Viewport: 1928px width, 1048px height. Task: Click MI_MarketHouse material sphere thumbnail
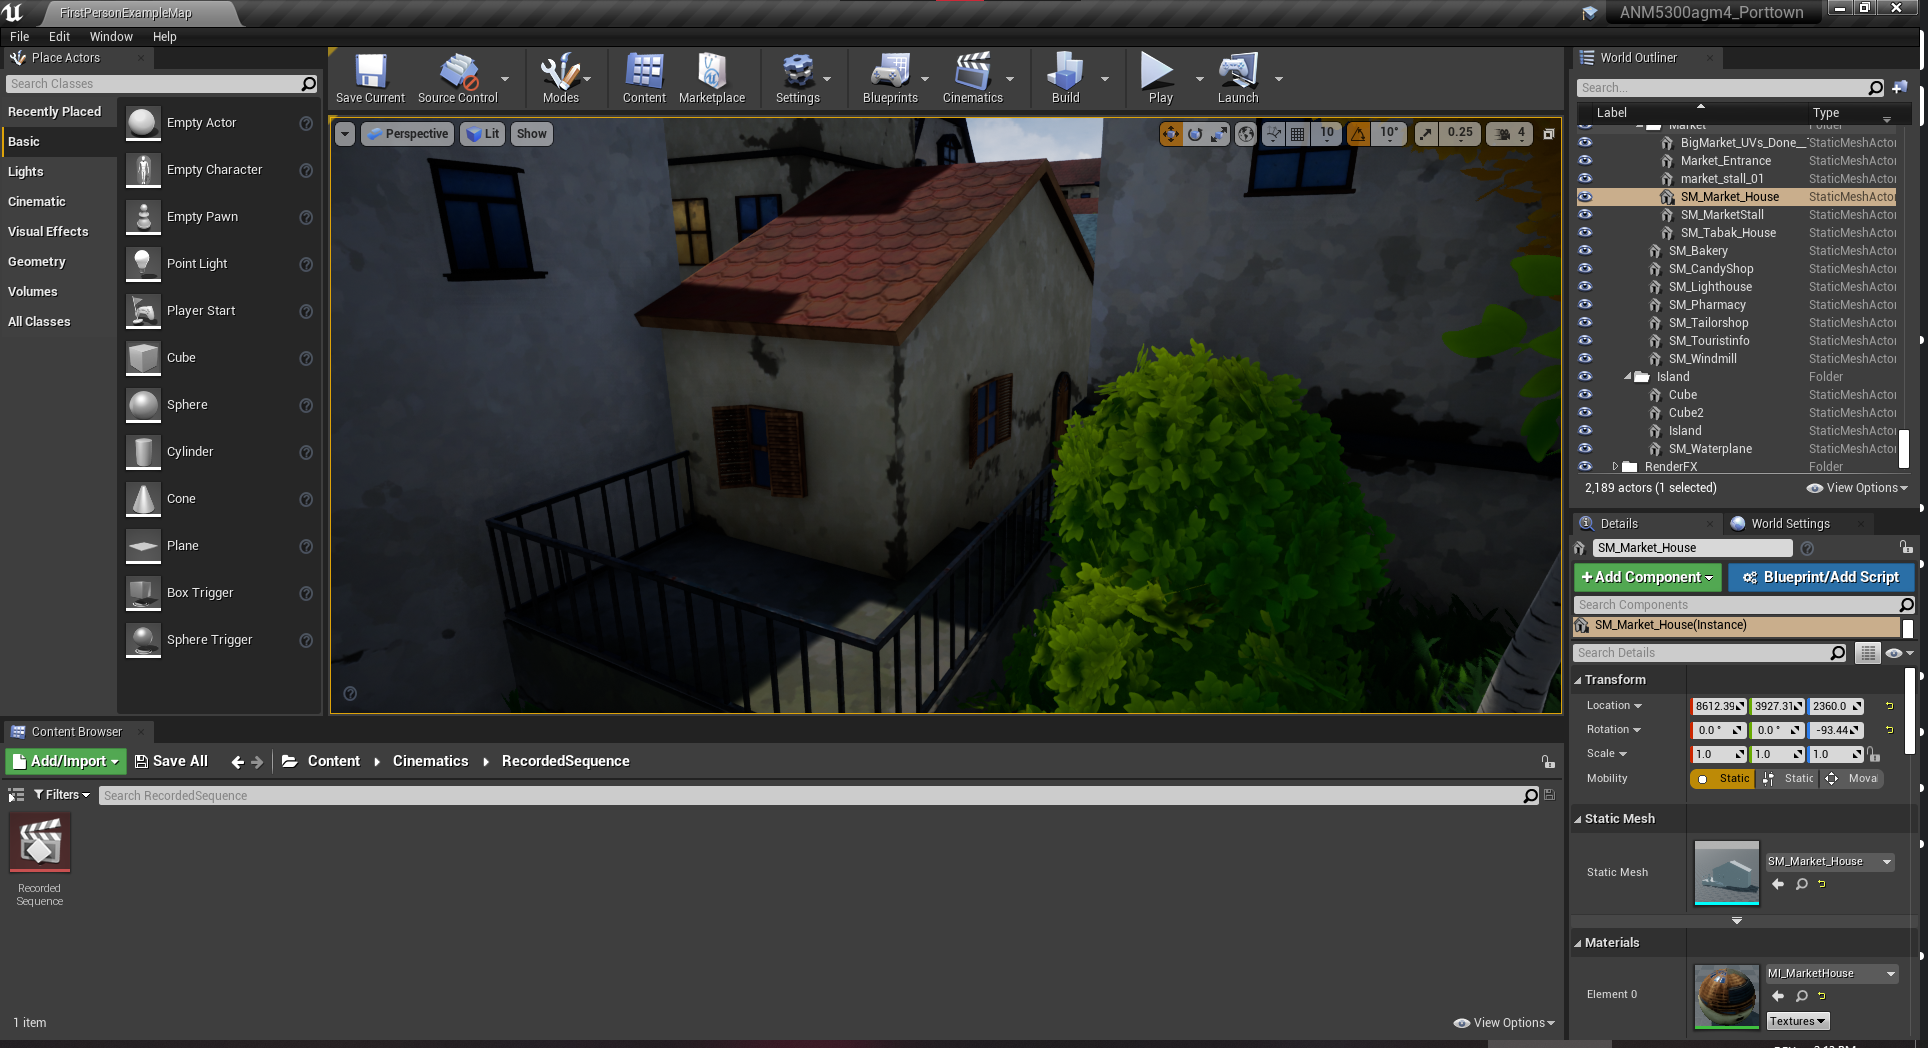pyautogui.click(x=1726, y=996)
